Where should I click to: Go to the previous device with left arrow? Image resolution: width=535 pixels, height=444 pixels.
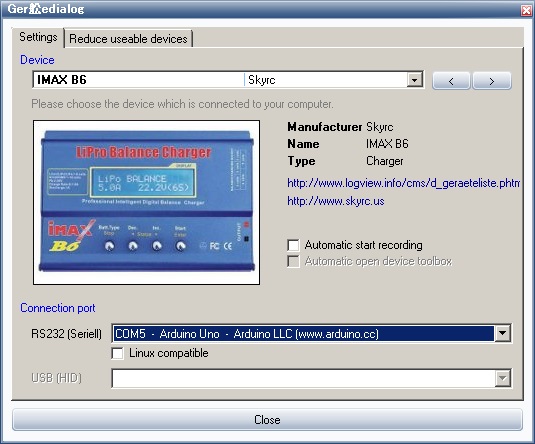click(x=451, y=81)
